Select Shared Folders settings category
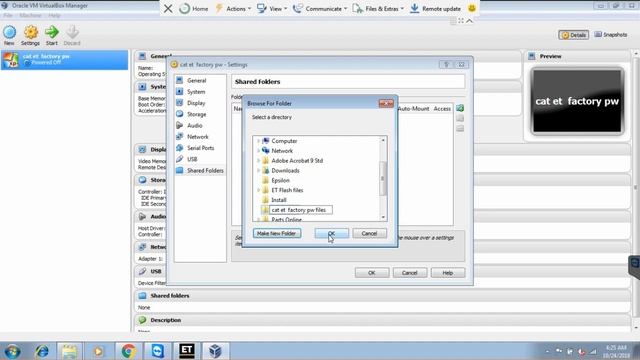This screenshot has width=640, height=360. (200, 170)
